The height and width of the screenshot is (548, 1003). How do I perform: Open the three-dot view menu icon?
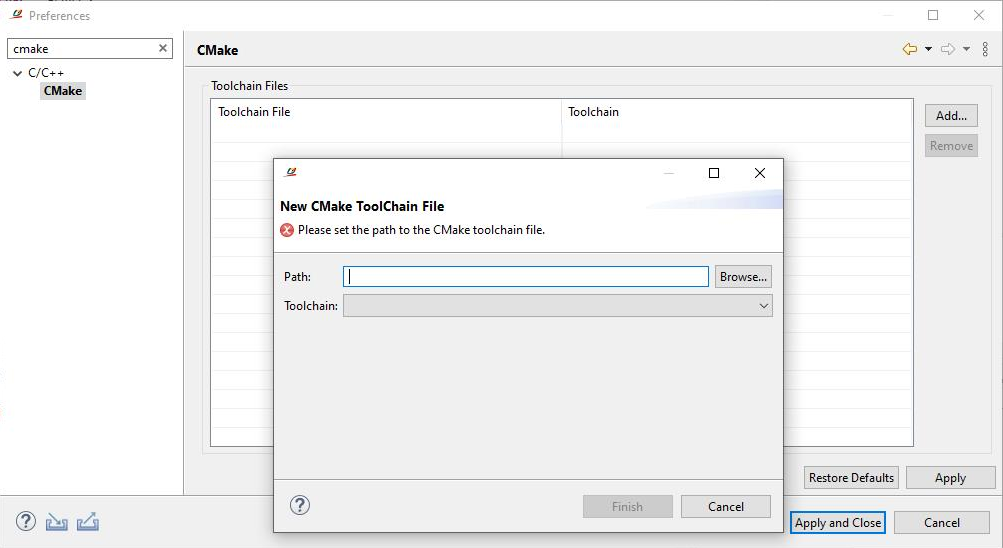click(x=985, y=49)
